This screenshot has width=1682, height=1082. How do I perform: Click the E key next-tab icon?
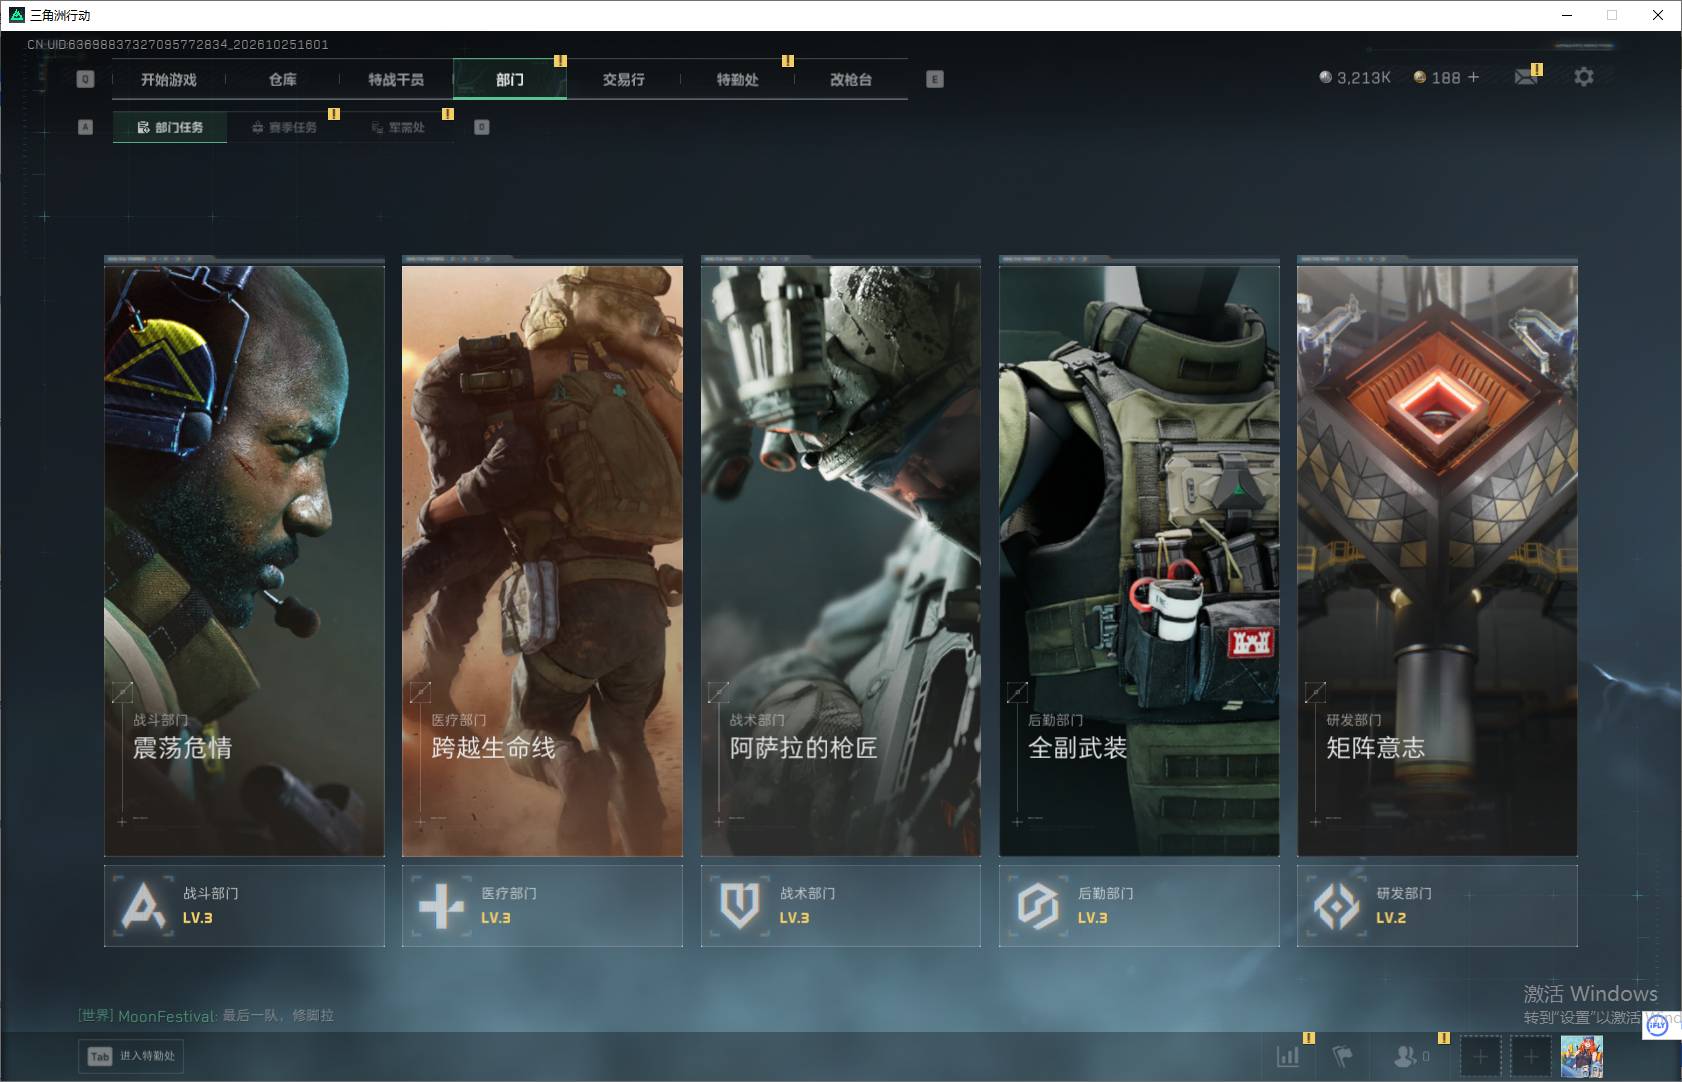[935, 79]
